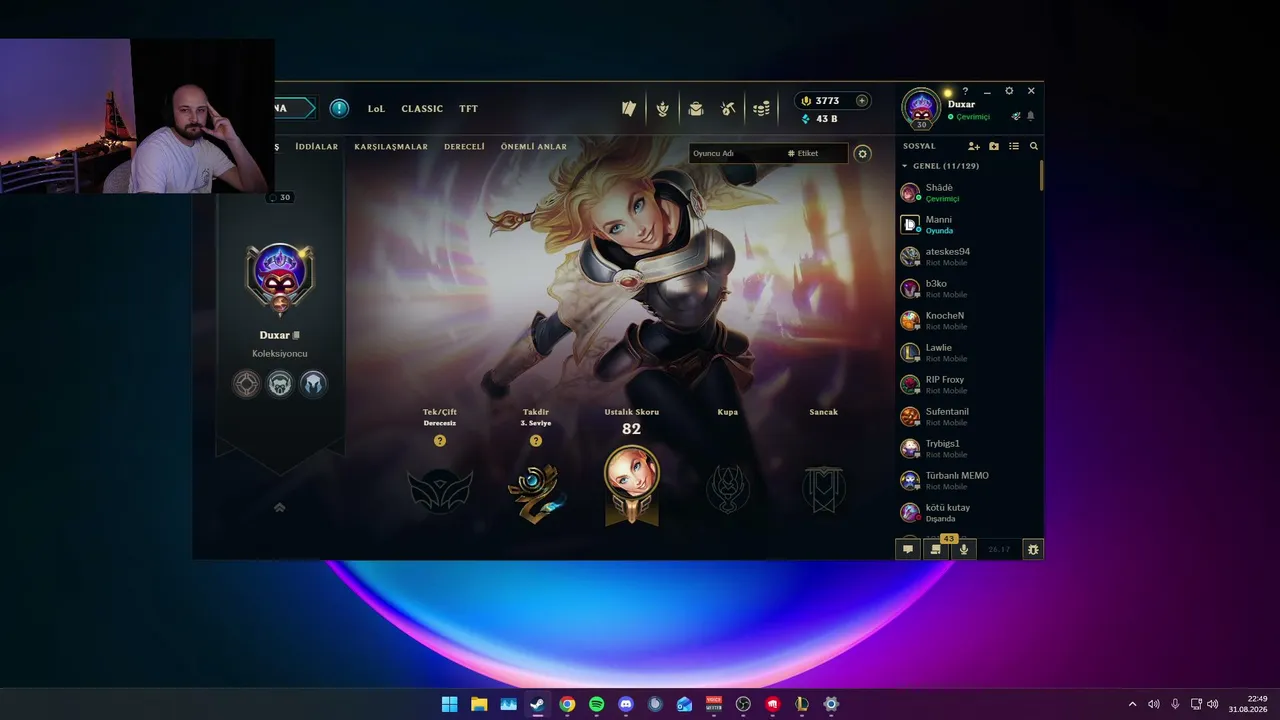Open Steam from the taskbar
Screen dimensions: 1280x720
(x=538, y=704)
